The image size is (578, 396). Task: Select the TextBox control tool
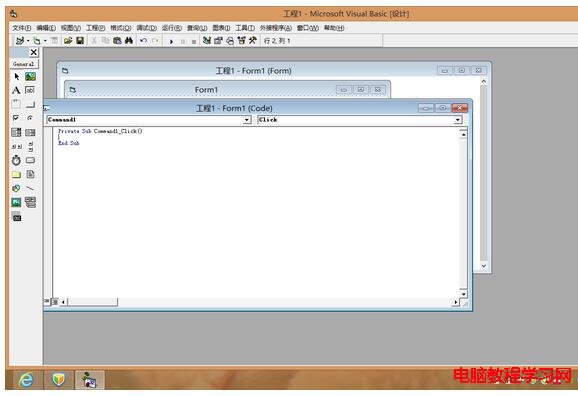(30, 90)
